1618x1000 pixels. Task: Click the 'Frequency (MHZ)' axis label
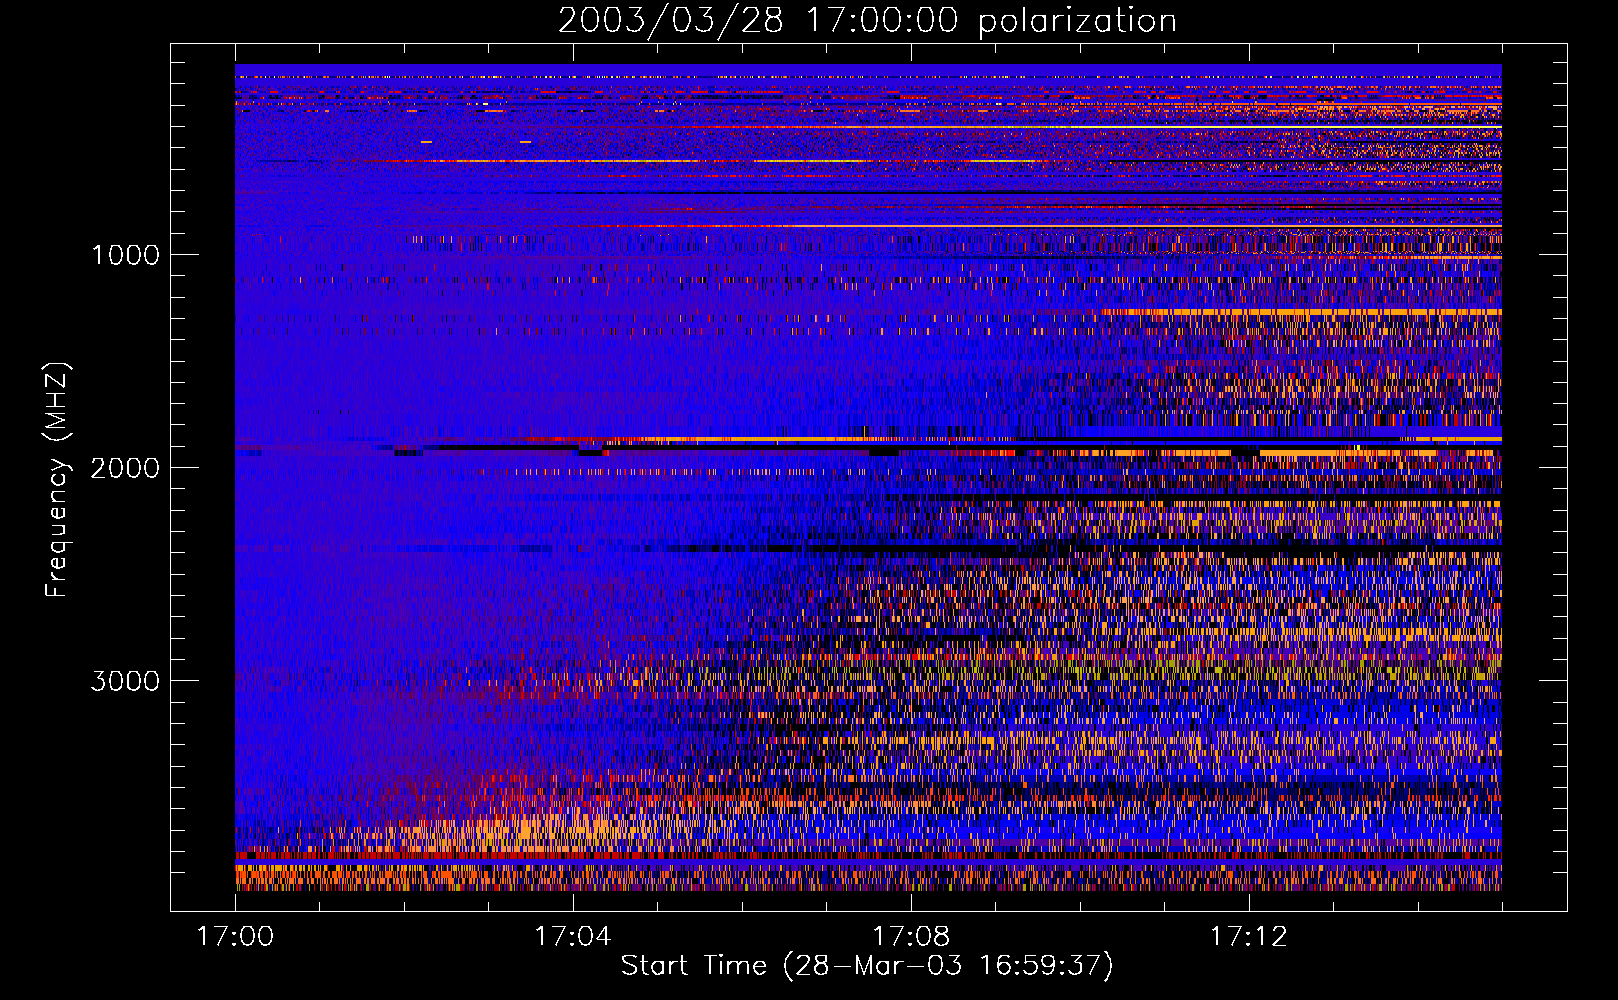57,480
